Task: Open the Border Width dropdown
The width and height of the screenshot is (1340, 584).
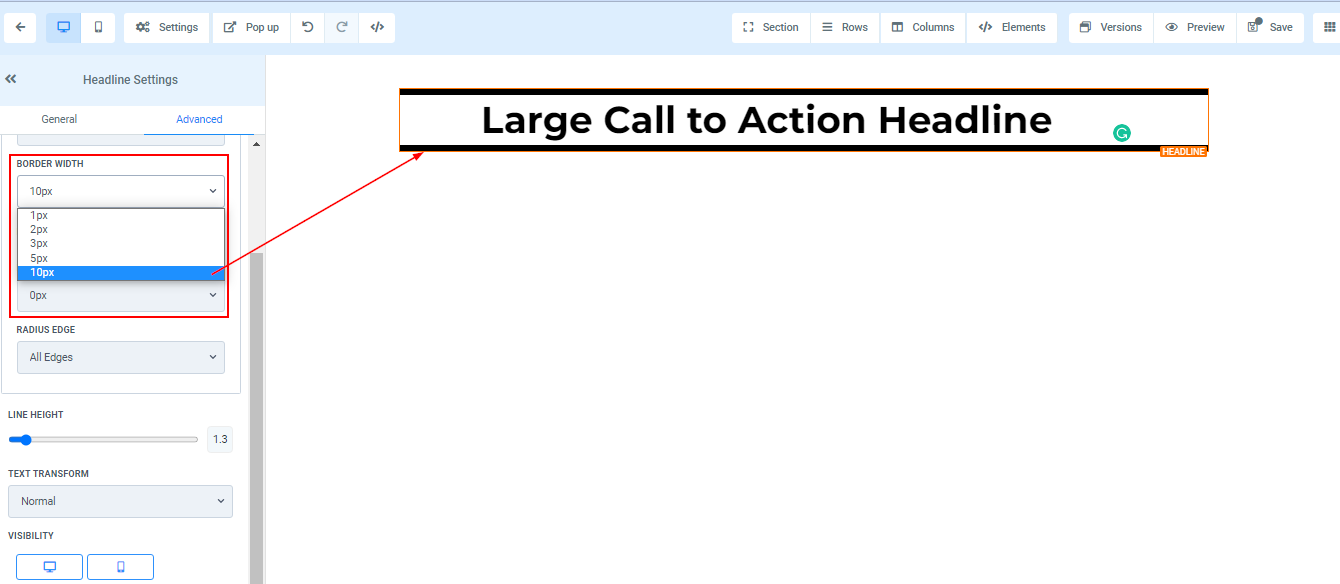Action: pyautogui.click(x=120, y=191)
